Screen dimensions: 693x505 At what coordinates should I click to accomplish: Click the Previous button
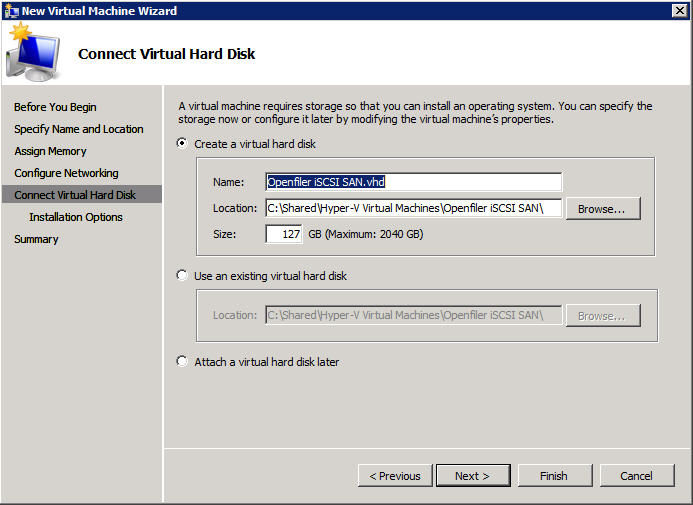pos(395,476)
